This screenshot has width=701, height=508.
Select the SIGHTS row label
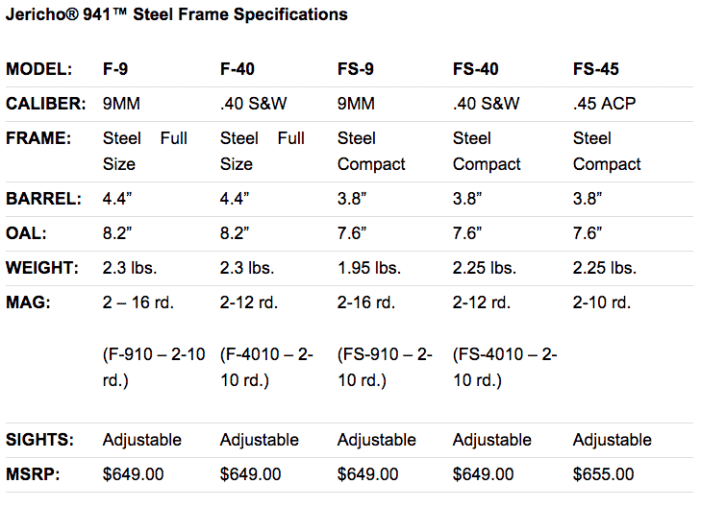40,440
